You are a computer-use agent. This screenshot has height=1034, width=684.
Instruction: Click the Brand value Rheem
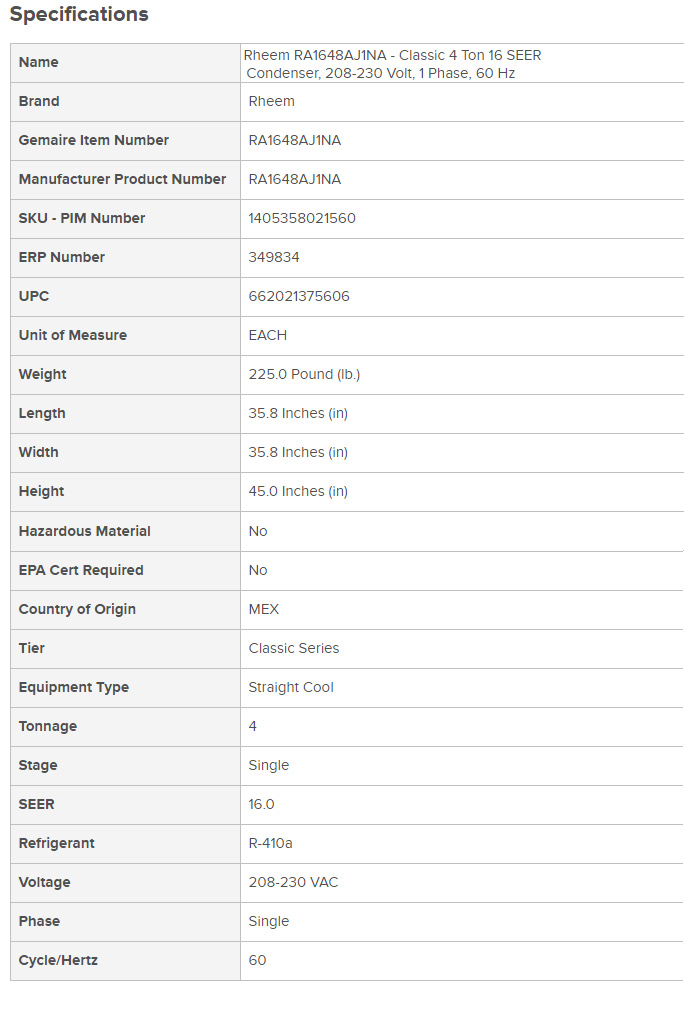coord(271,101)
